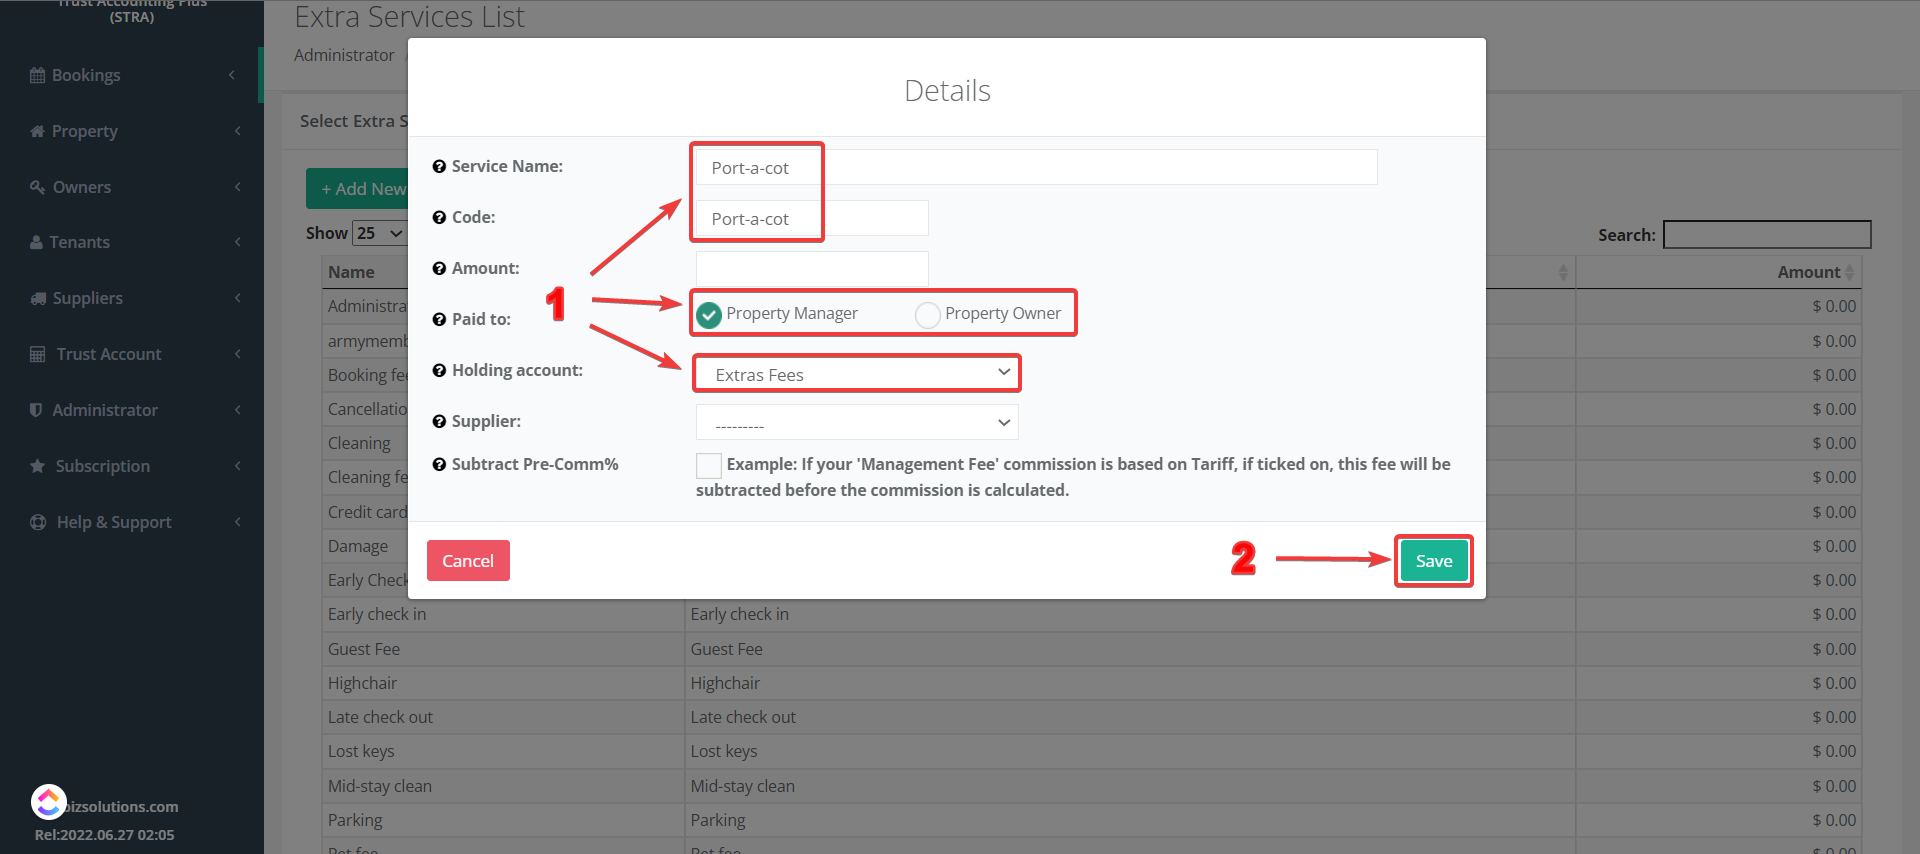Click the Help & Support lifebuoy icon
The height and width of the screenshot is (854, 1920).
(38, 522)
